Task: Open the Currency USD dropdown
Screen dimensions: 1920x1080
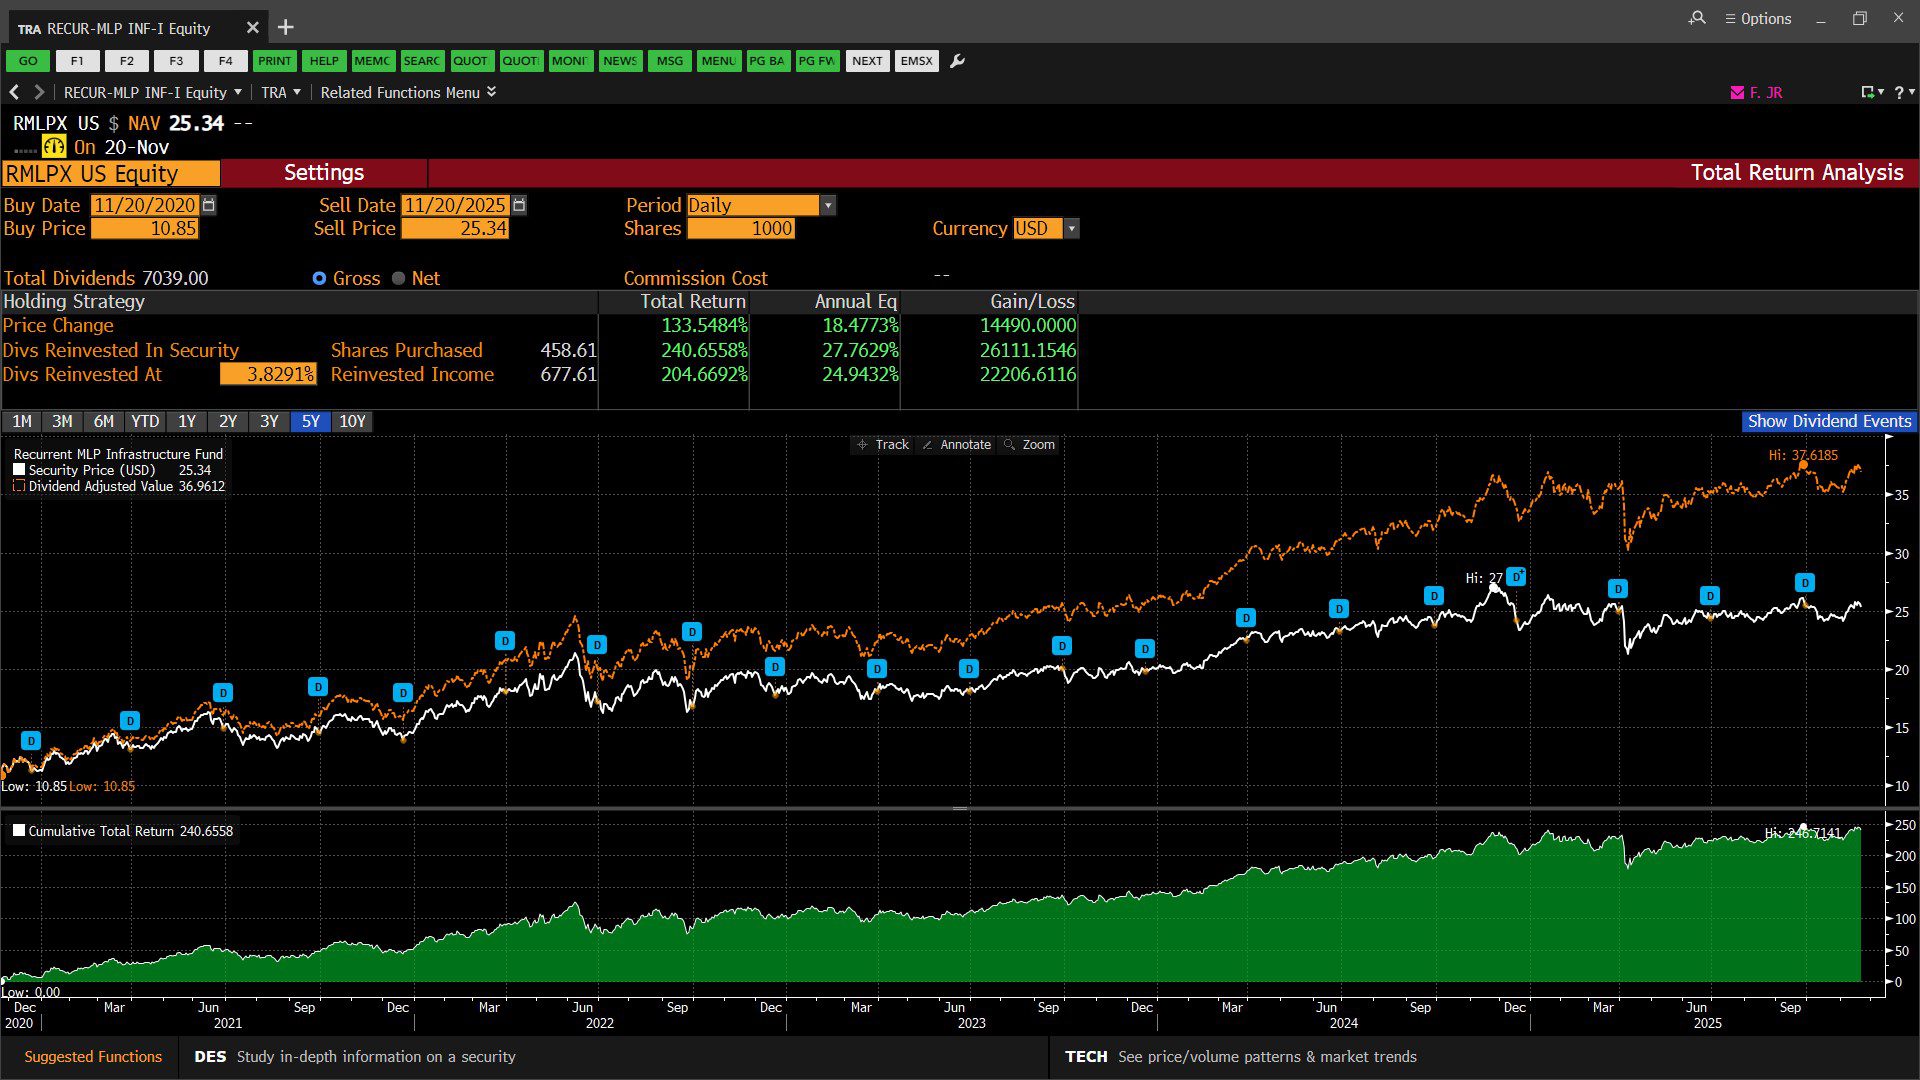Action: point(1071,228)
